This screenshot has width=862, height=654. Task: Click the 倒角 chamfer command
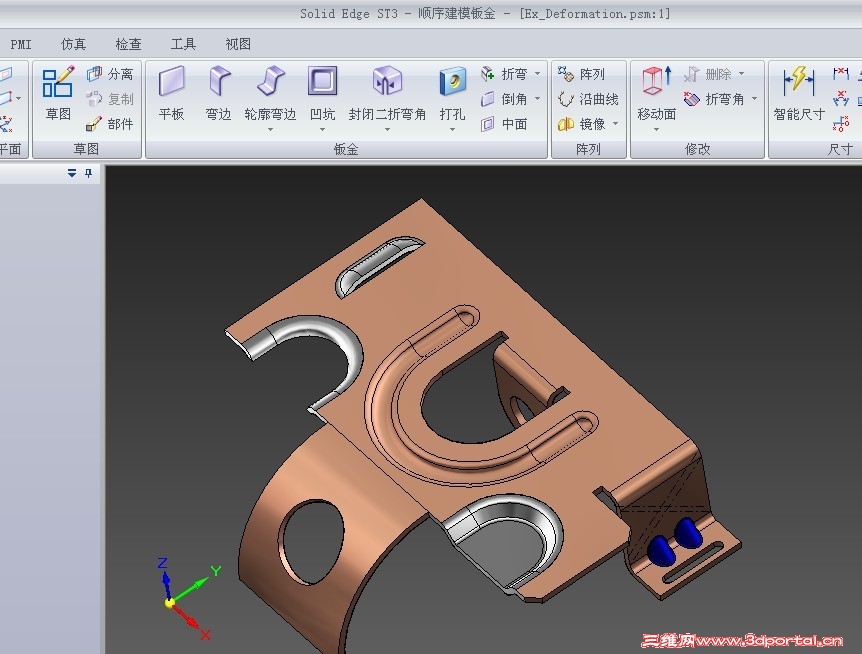(504, 99)
